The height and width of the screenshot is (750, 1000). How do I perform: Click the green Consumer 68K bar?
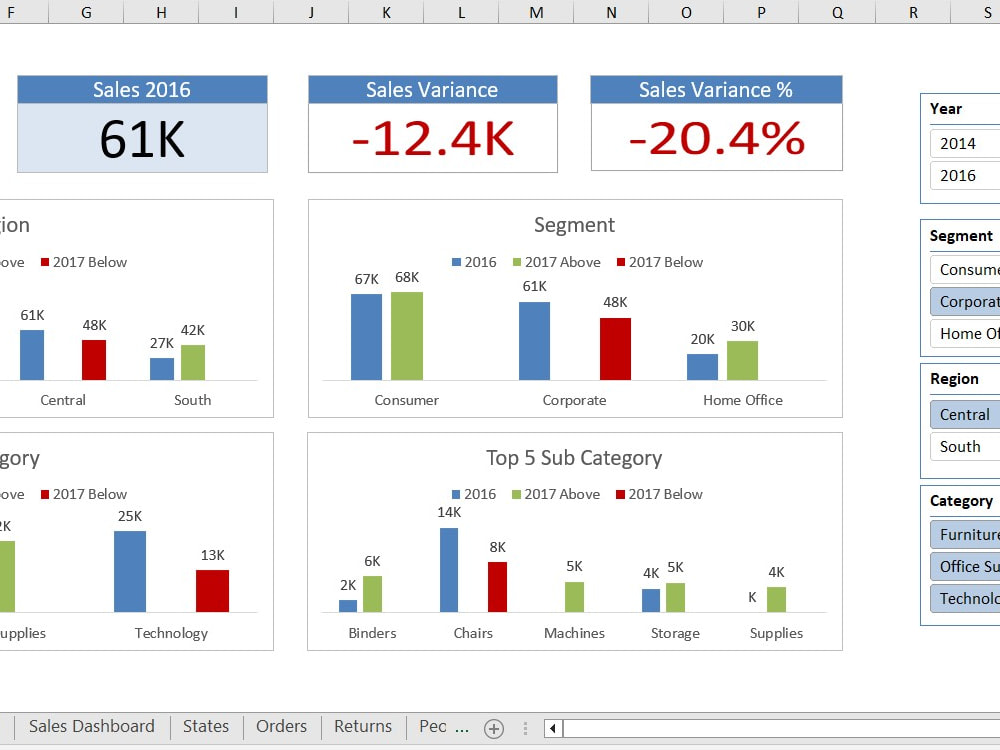point(407,336)
